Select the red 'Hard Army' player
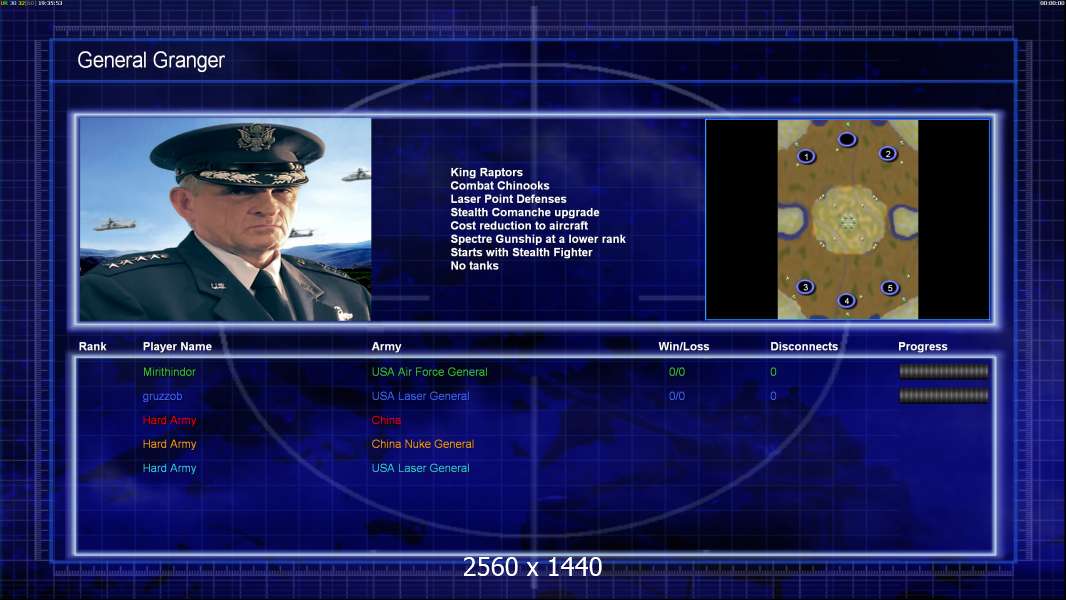Screen dimensions: 1066x600 [169, 420]
